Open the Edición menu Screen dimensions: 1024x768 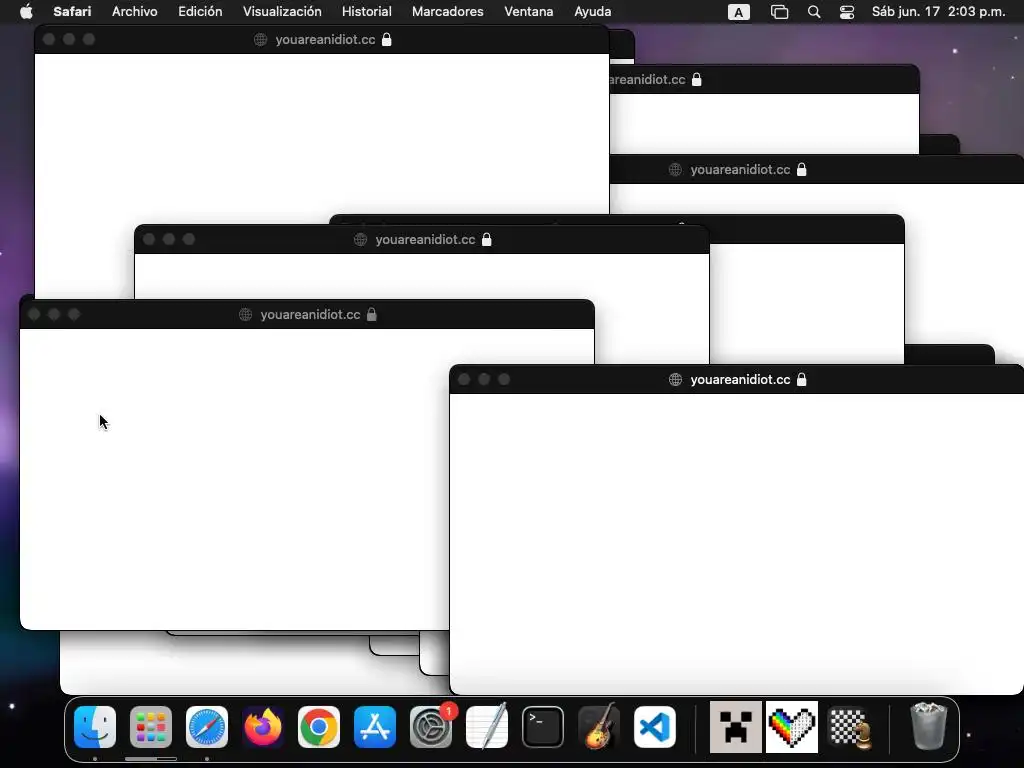pos(200,12)
